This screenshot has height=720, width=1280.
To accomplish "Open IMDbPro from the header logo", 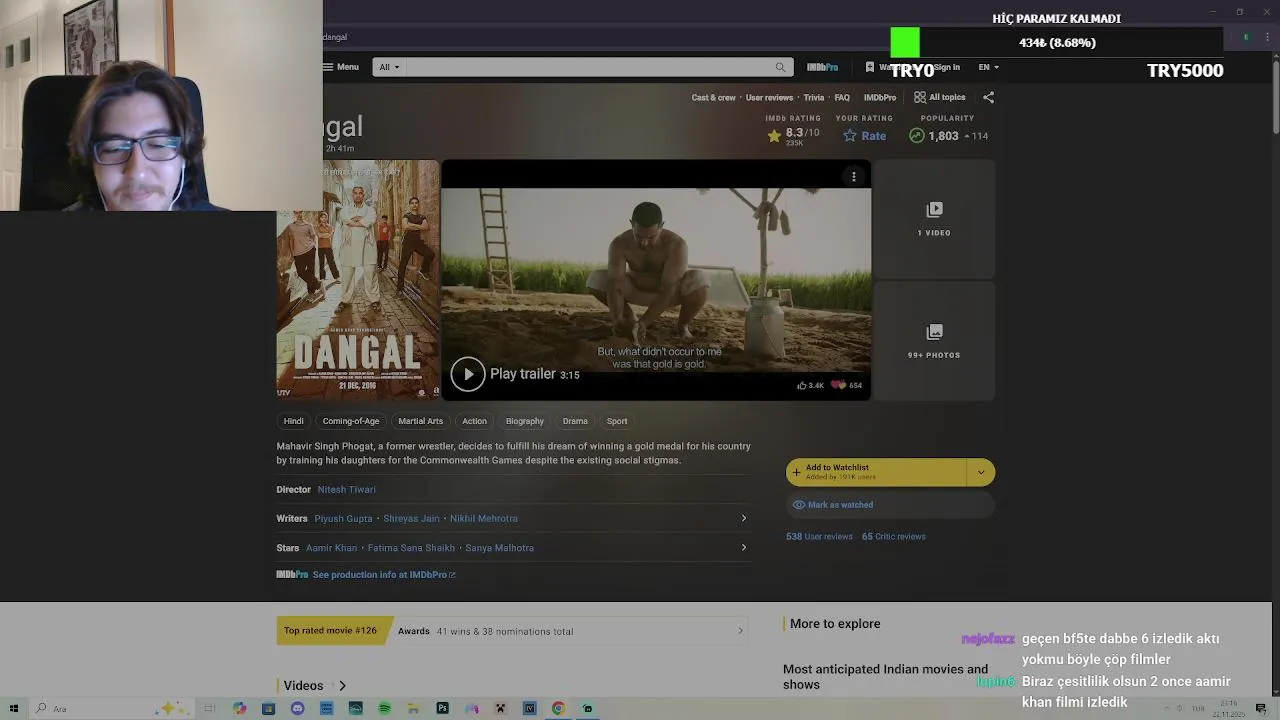I will pos(822,67).
